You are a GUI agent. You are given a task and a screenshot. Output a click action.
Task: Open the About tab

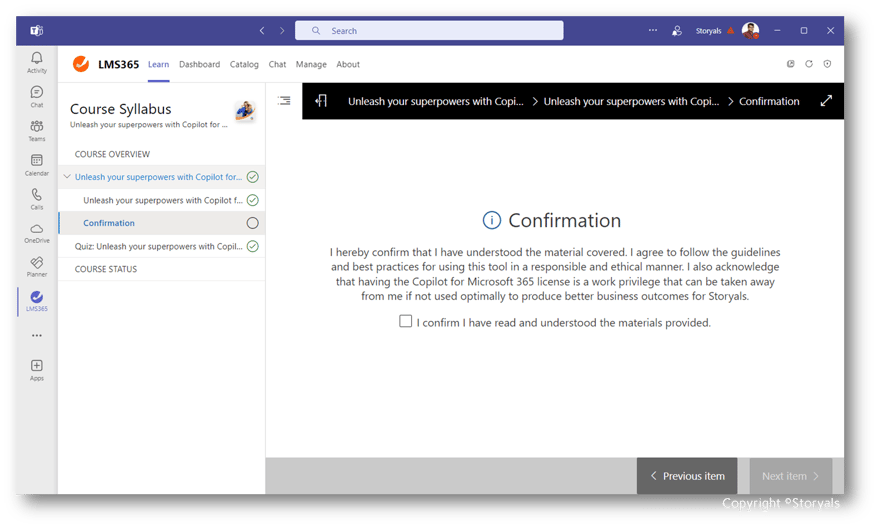tap(348, 64)
